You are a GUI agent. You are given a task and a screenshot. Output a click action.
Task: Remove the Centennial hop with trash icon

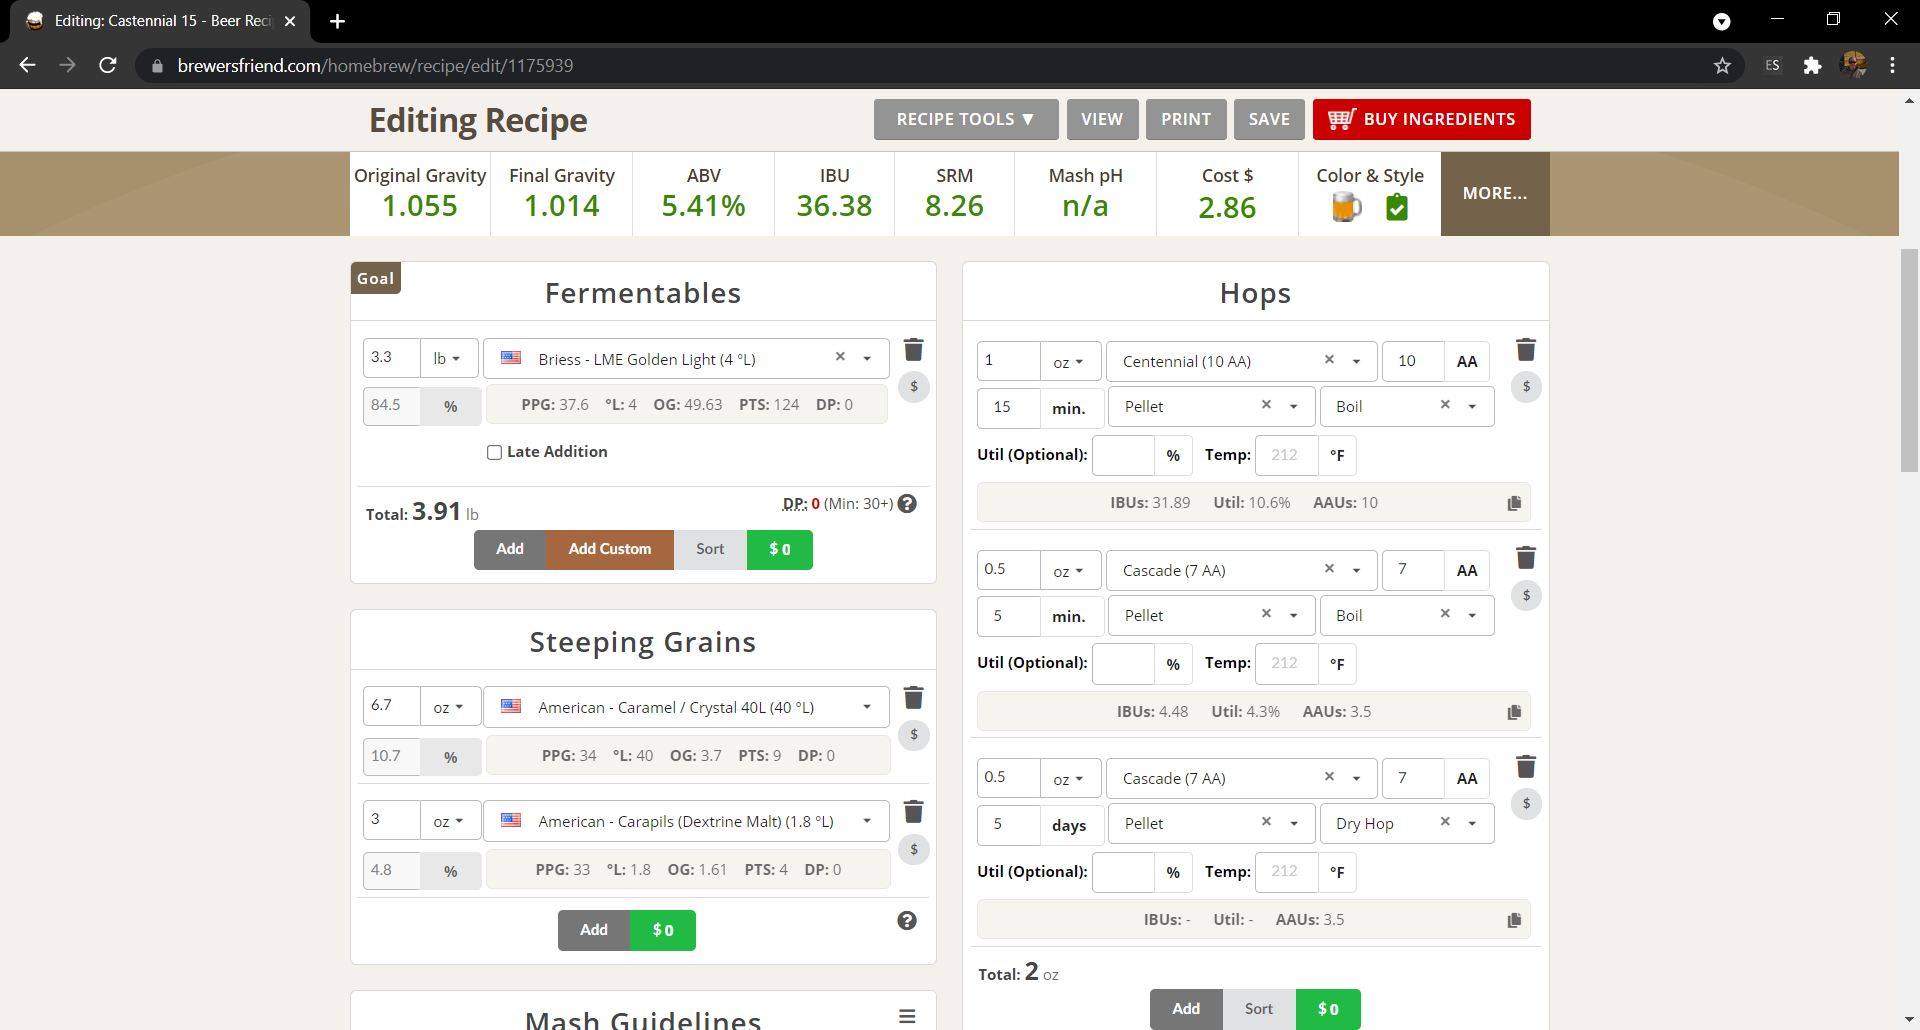(x=1525, y=350)
